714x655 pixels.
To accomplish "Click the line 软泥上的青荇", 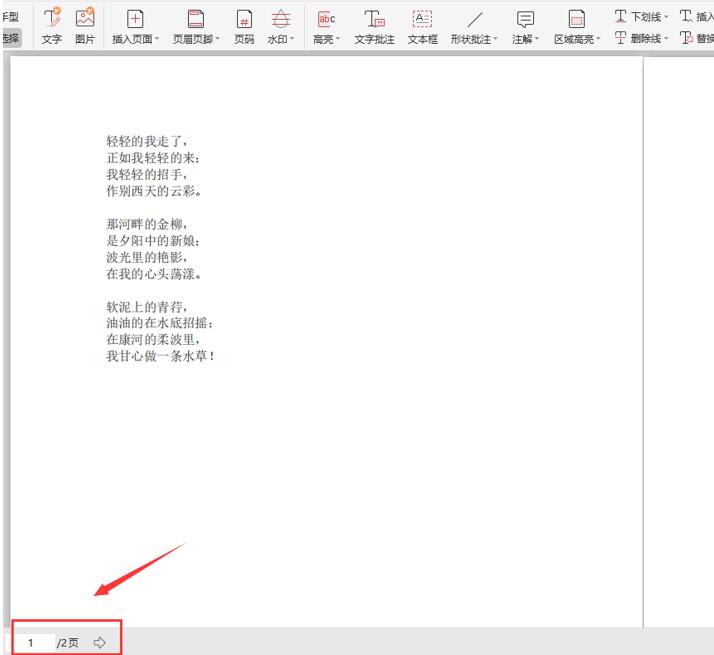I will (x=147, y=307).
